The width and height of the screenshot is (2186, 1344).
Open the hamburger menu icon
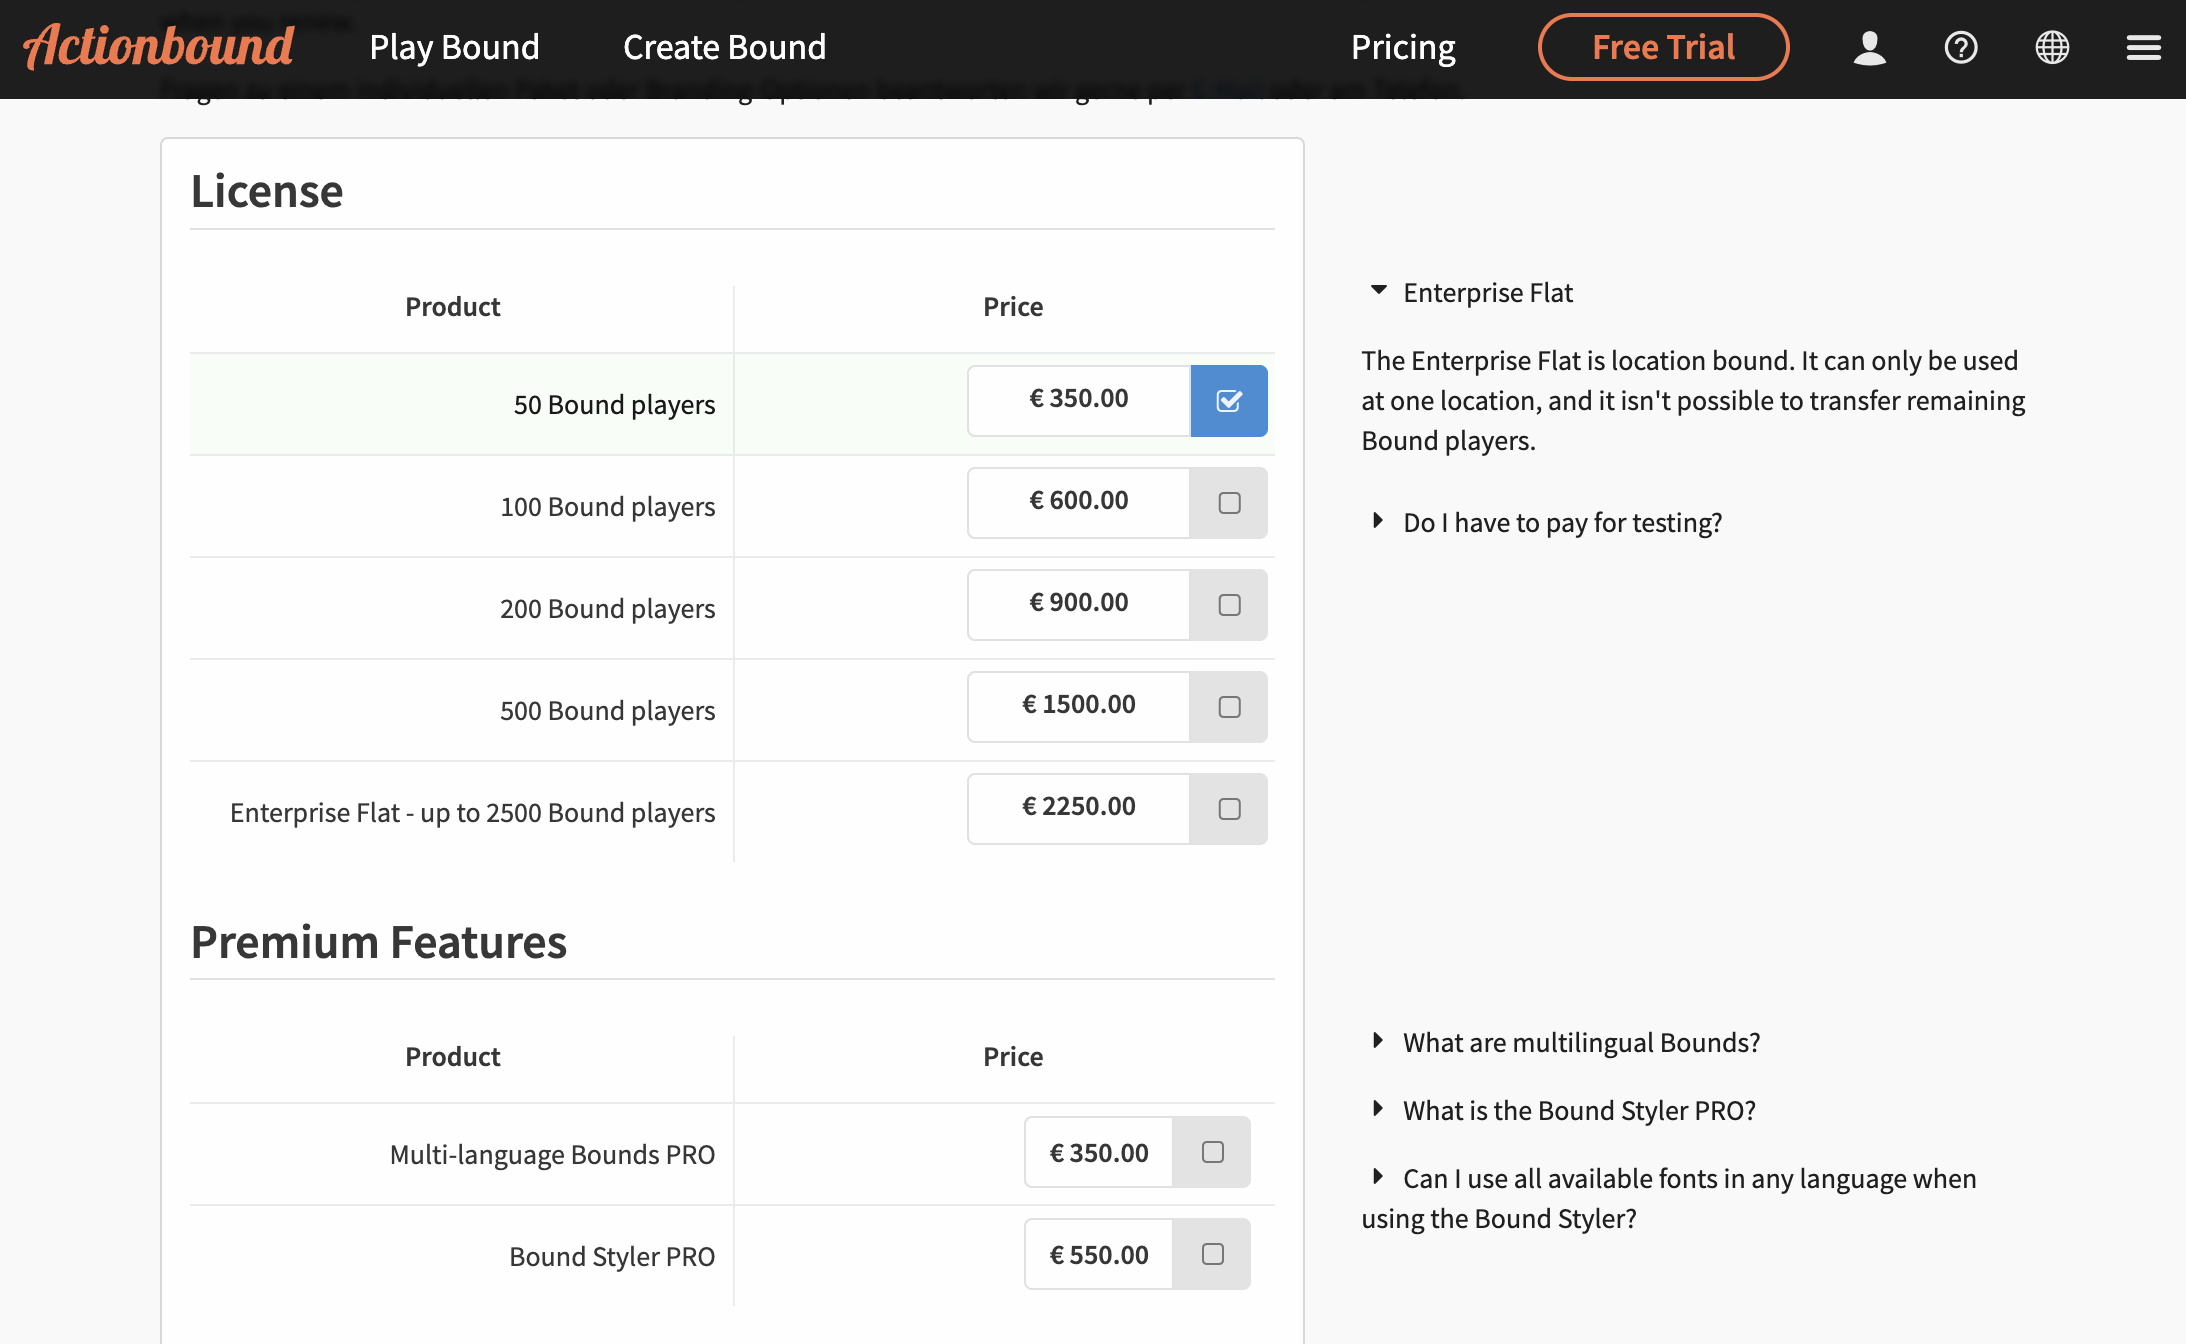tap(2143, 47)
